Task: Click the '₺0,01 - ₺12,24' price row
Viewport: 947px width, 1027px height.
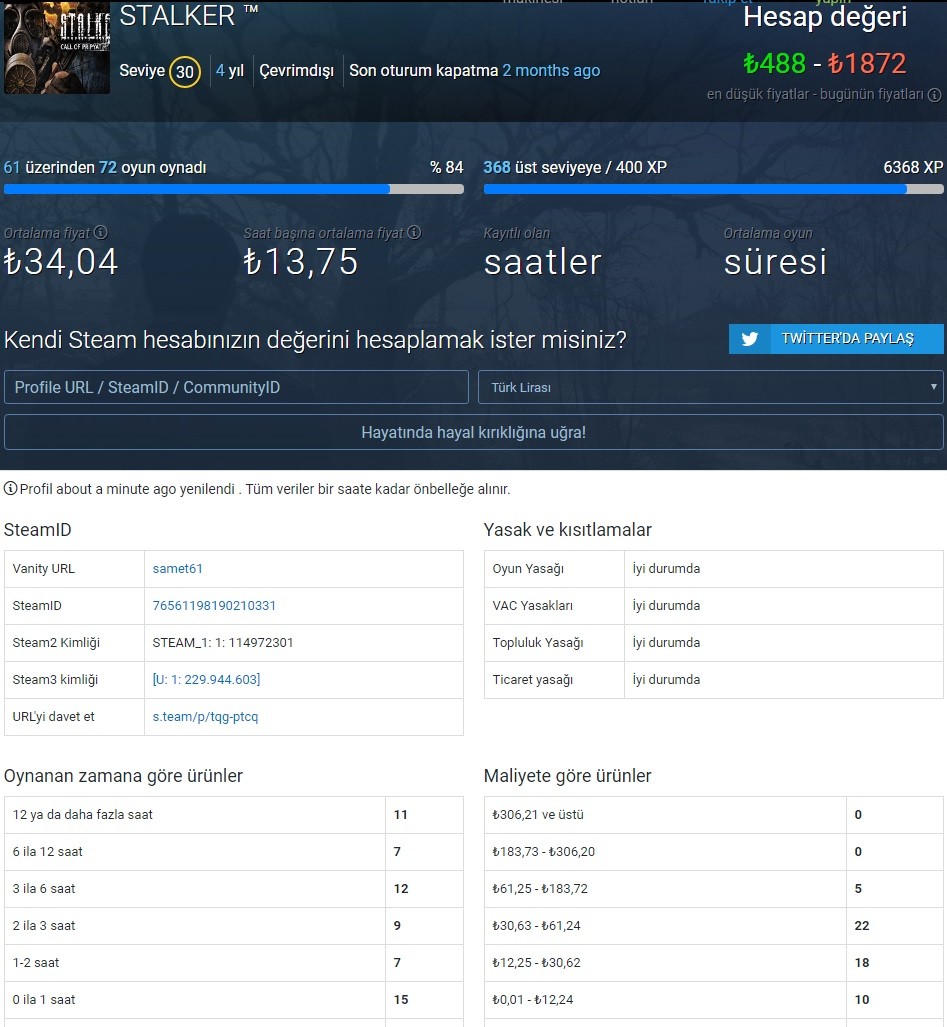Action: click(713, 999)
